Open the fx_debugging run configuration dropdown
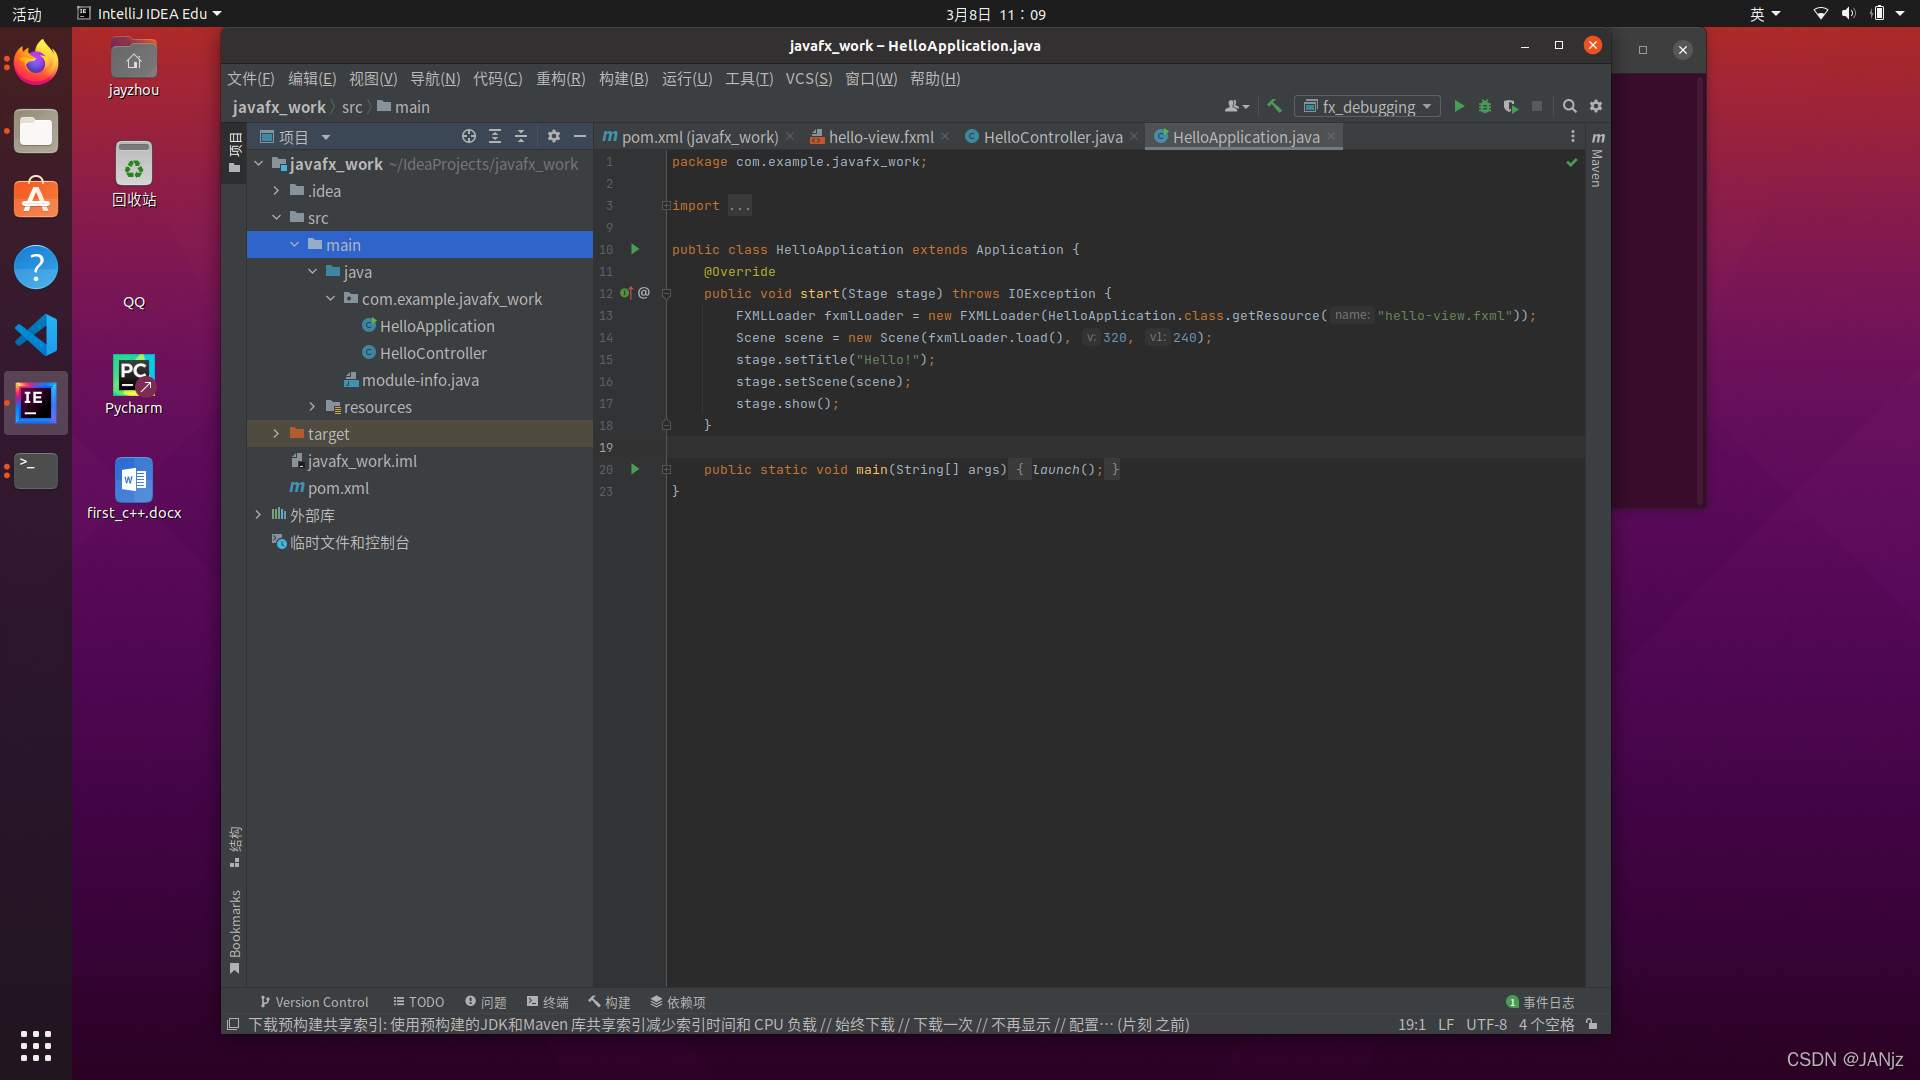Image resolution: width=1920 pixels, height=1080 pixels. point(1369,106)
